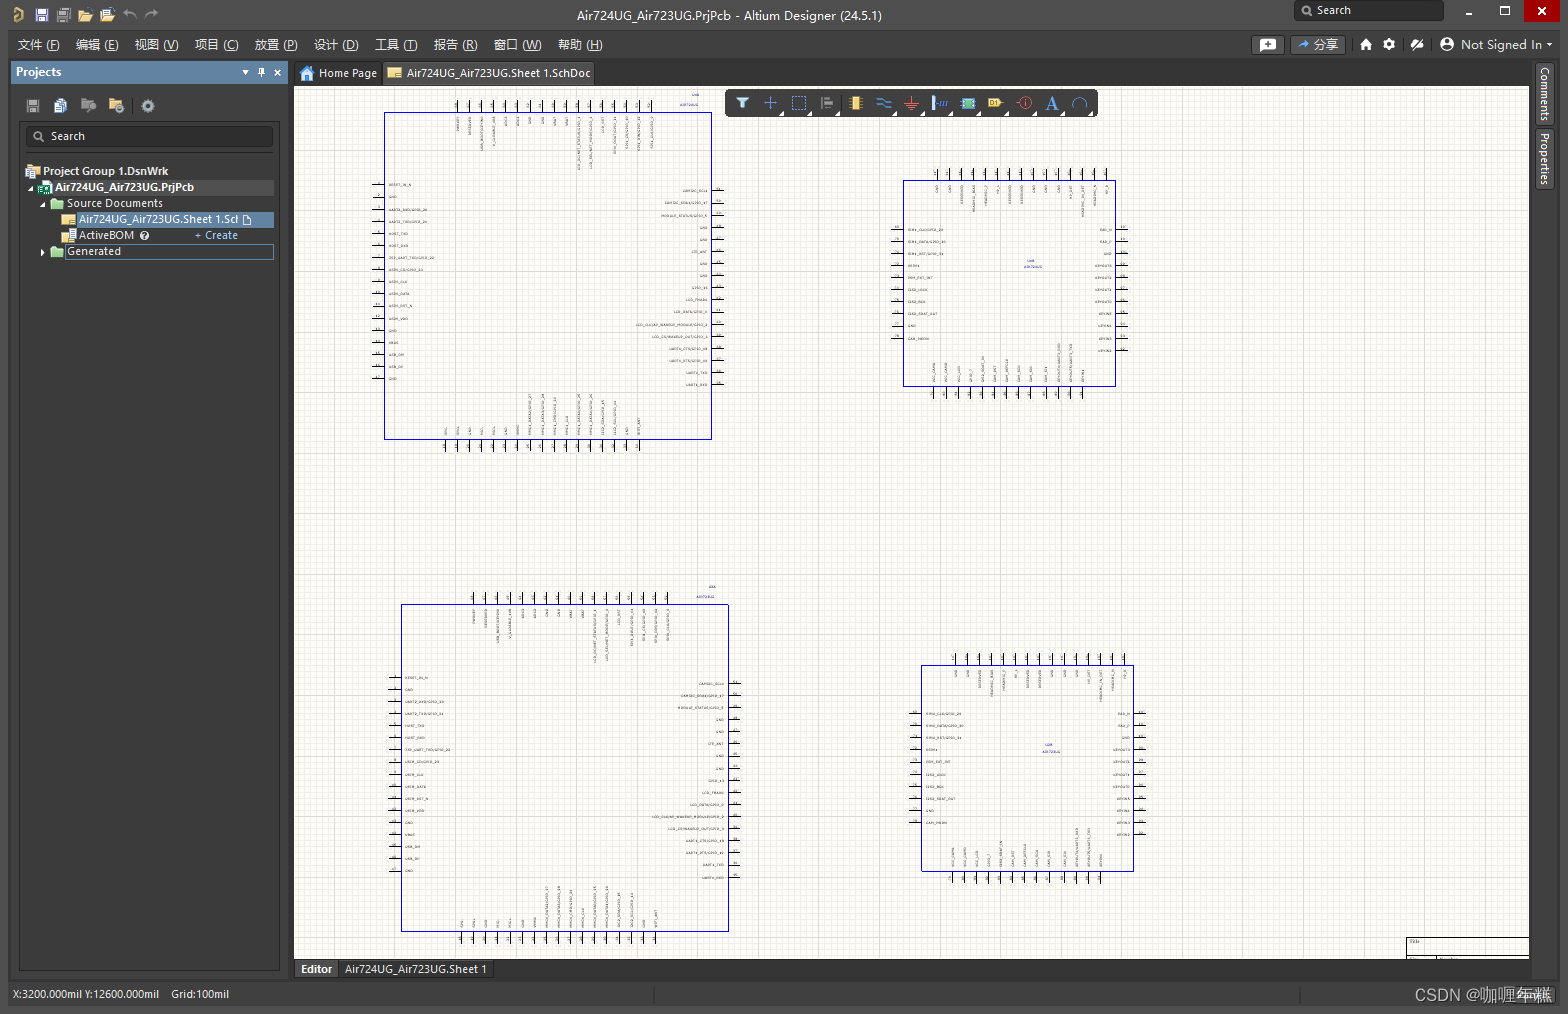This screenshot has width=1568, height=1014.
Task: Pin the Projects panel
Action: 262,72
